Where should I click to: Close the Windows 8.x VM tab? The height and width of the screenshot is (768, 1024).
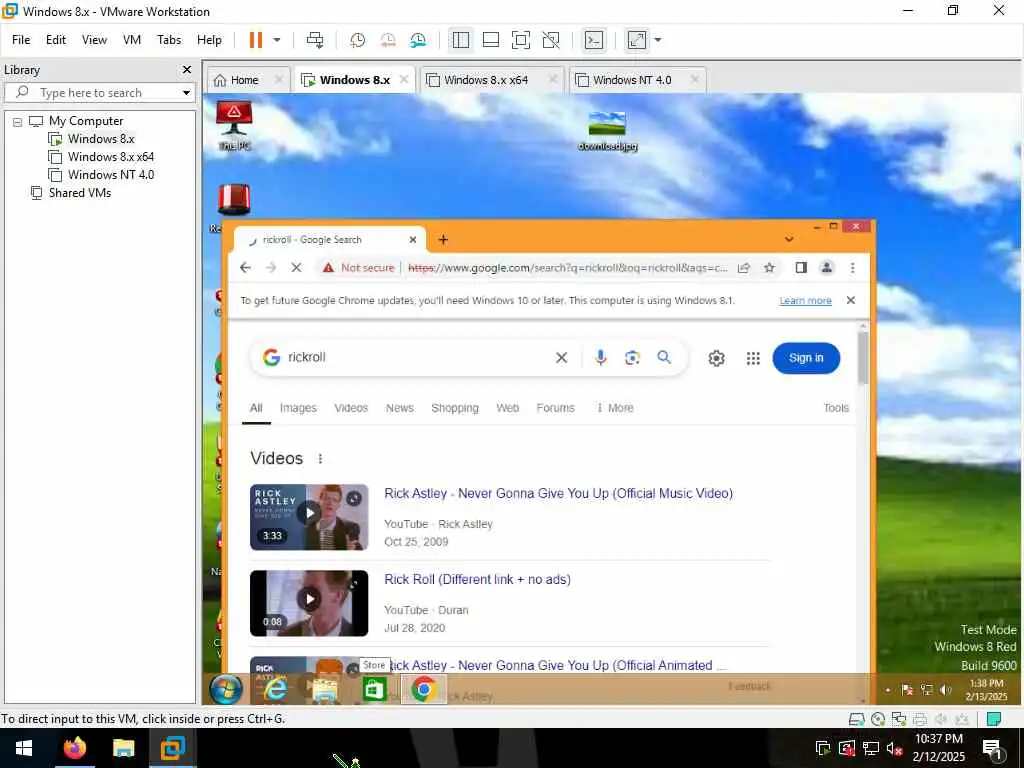(404, 79)
